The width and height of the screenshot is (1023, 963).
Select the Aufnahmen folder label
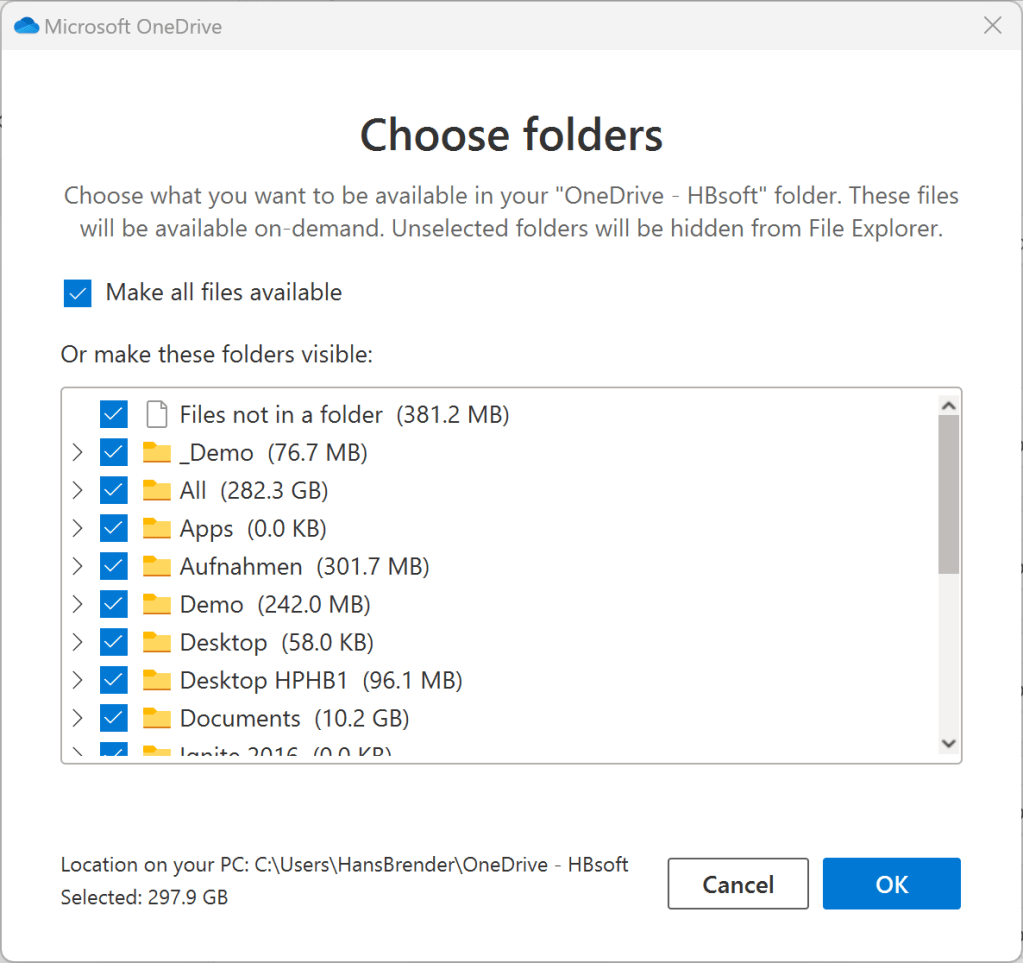[x=240, y=566]
